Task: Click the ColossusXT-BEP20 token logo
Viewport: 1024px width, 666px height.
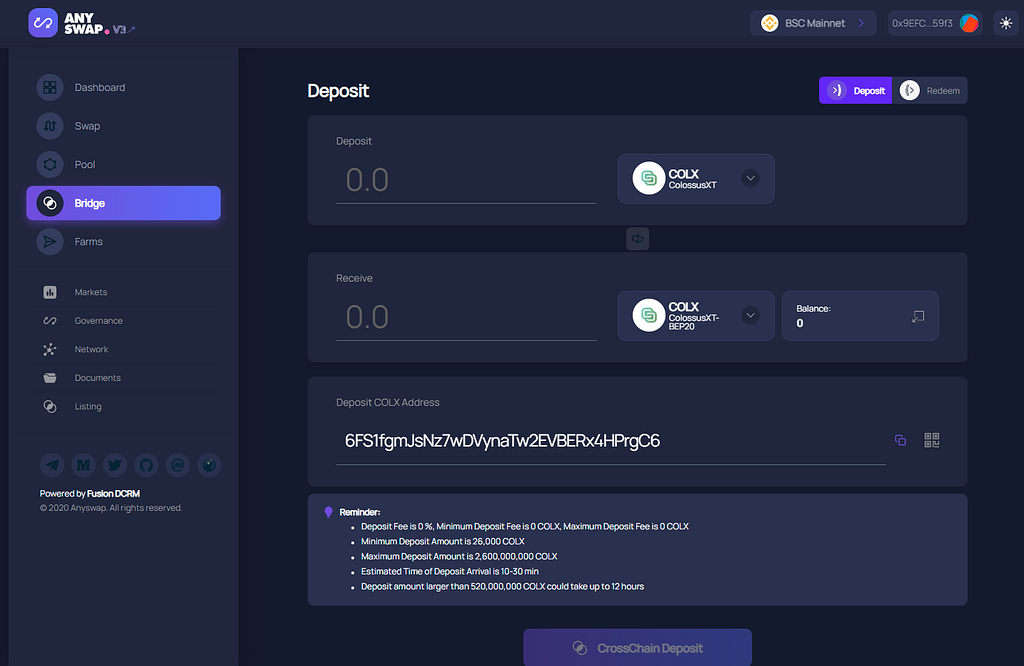Action: pyautogui.click(x=648, y=315)
